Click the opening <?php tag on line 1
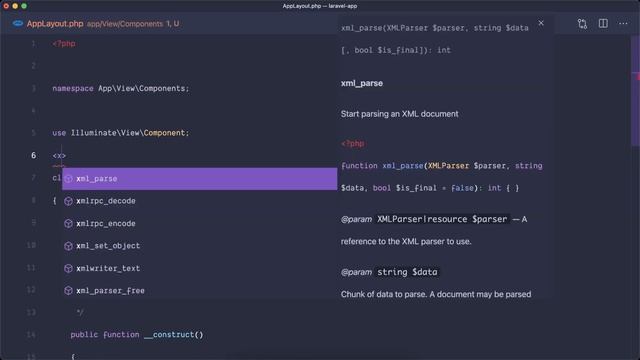The width and height of the screenshot is (640, 360). point(64,44)
